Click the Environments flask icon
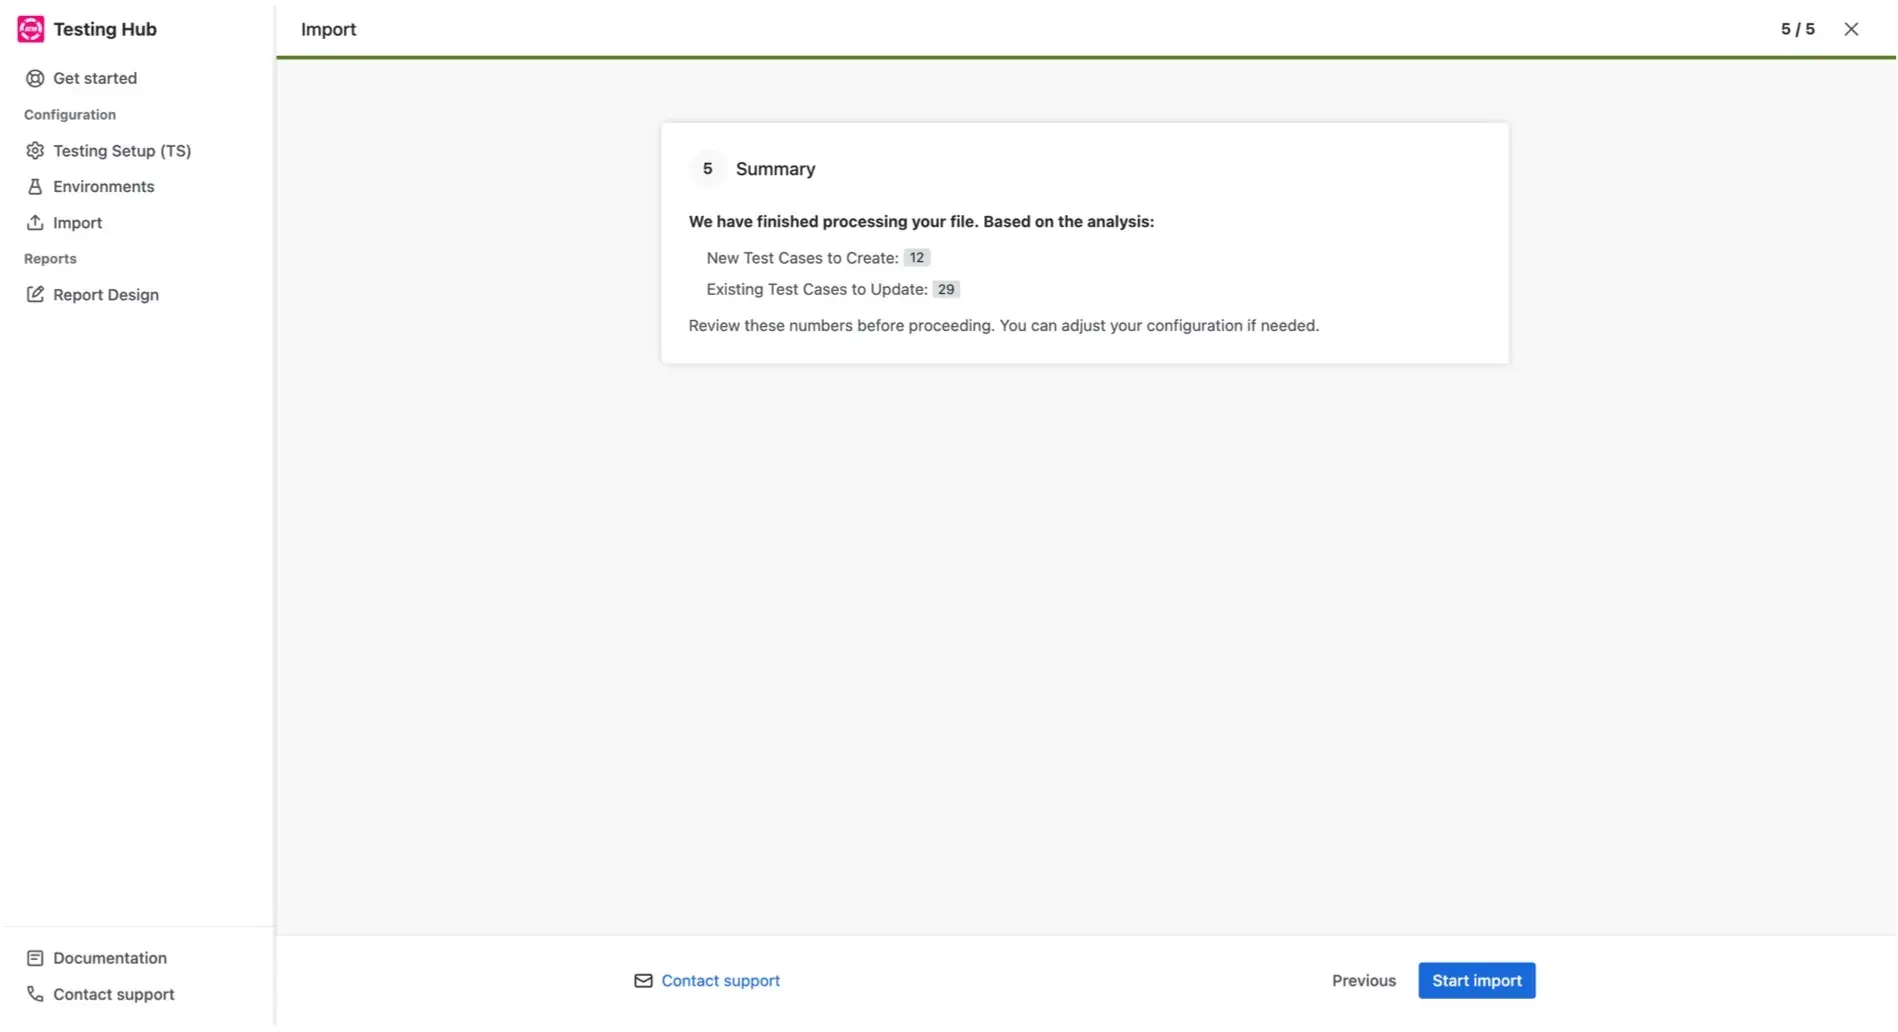The width and height of the screenshot is (1898, 1032). click(35, 186)
